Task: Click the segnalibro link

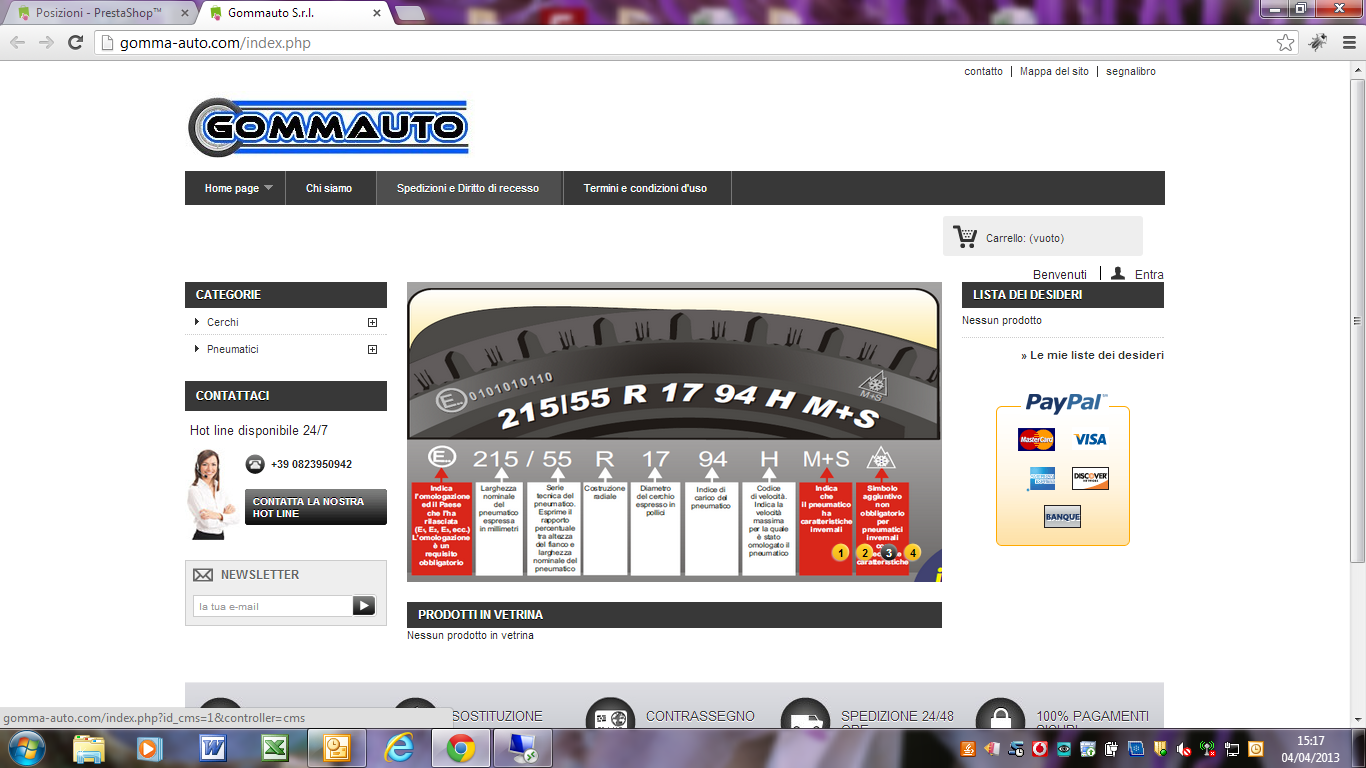Action: tap(1131, 72)
